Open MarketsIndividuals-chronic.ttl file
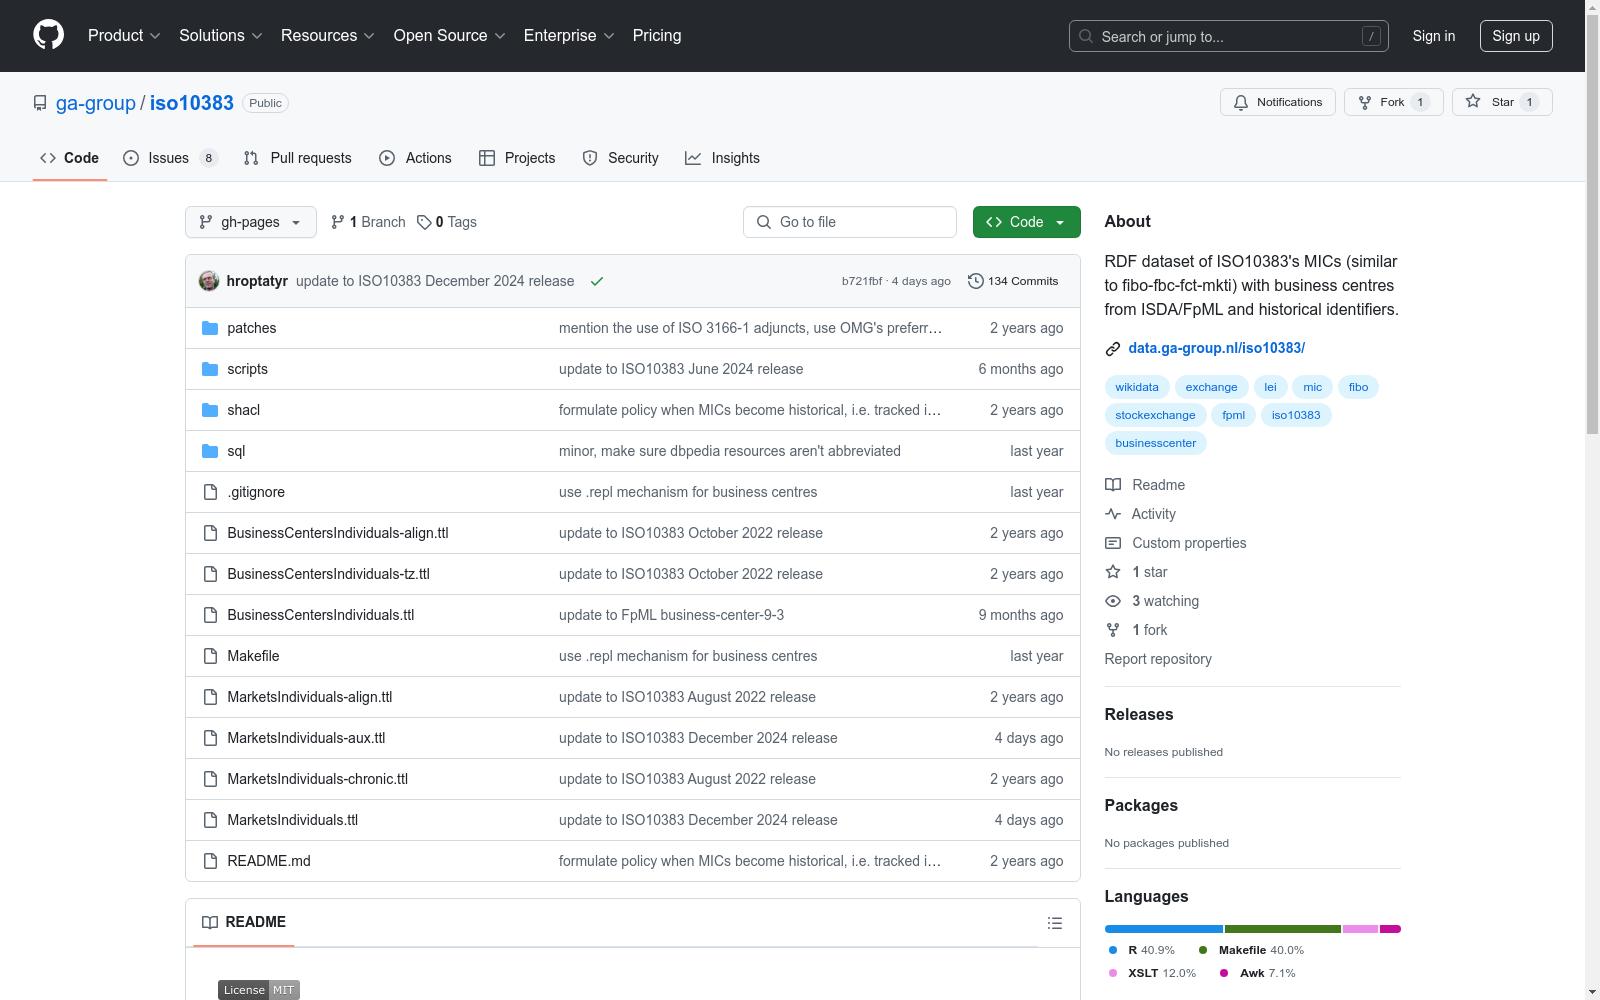This screenshot has width=1600, height=1000. tap(318, 779)
